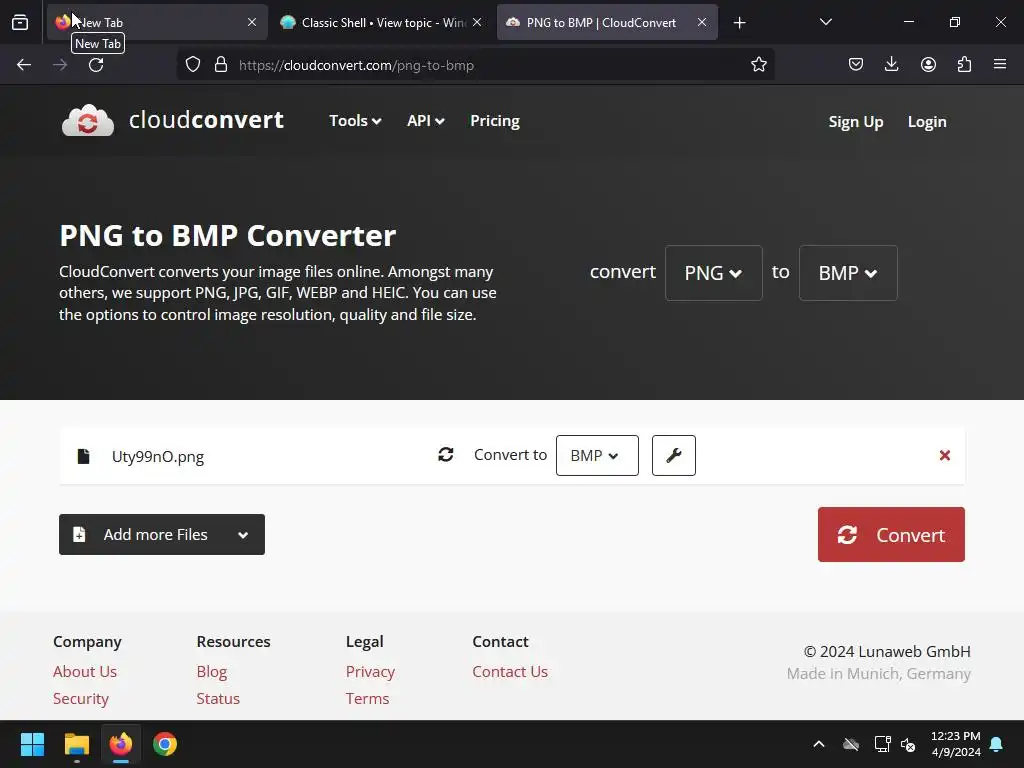Open Blog footer link
Screen dimensions: 1024x768
(212, 671)
